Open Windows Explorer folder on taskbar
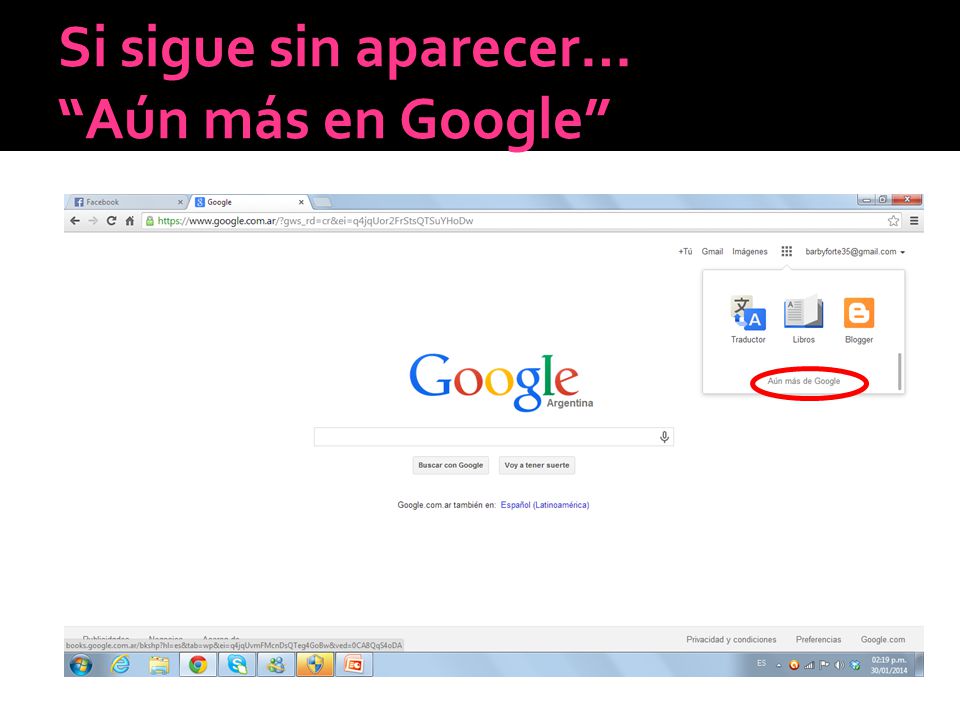This screenshot has height=720, width=960. click(159, 664)
